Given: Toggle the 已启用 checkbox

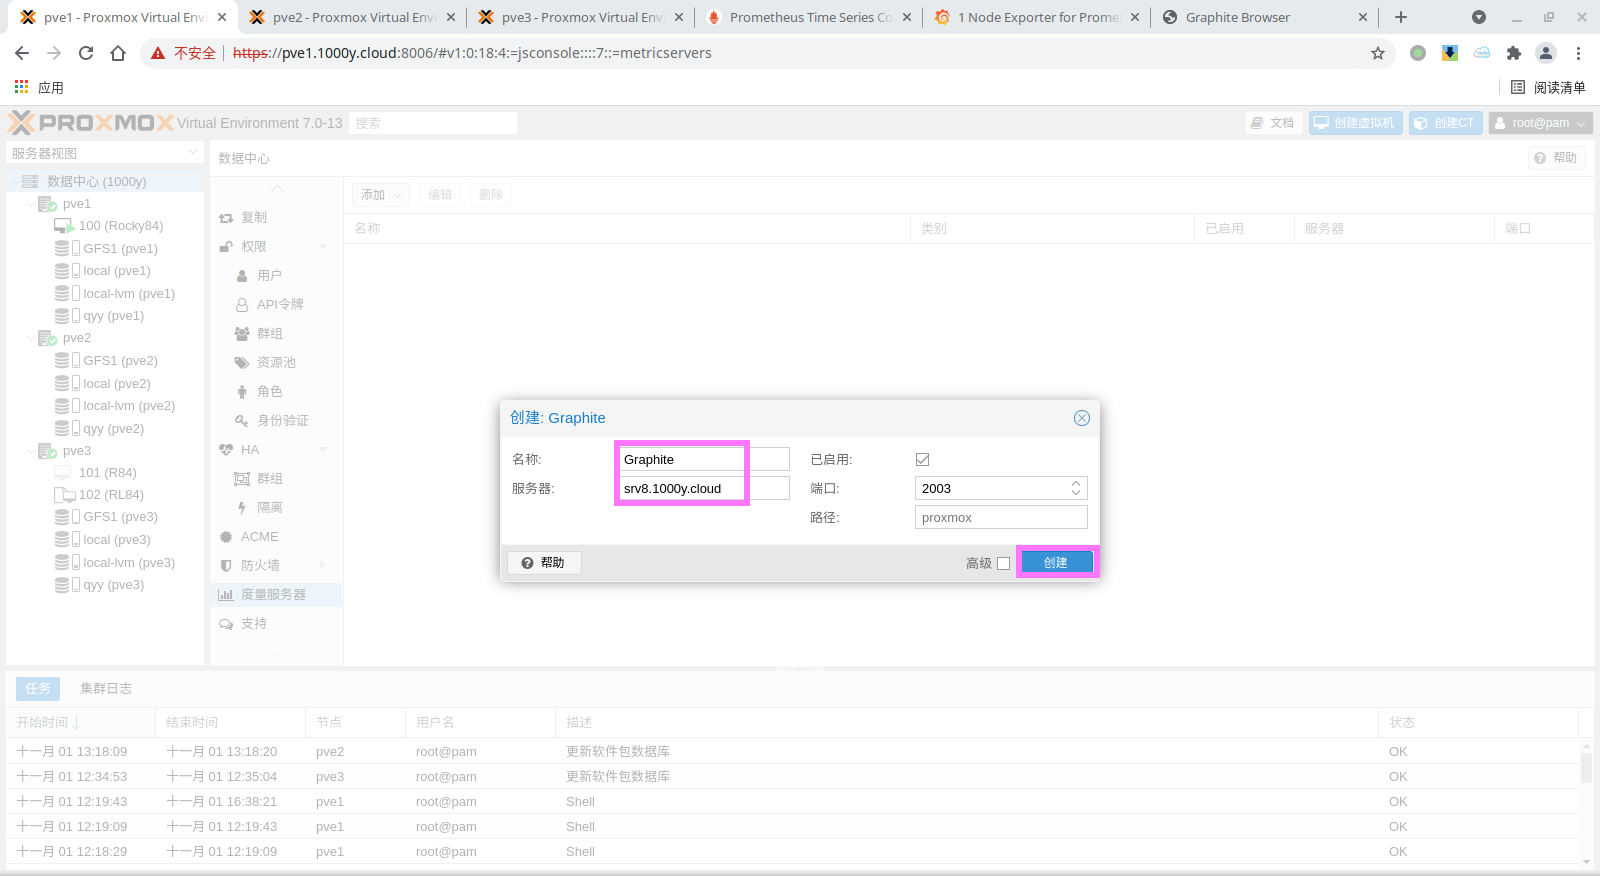Looking at the screenshot, I should [922, 459].
